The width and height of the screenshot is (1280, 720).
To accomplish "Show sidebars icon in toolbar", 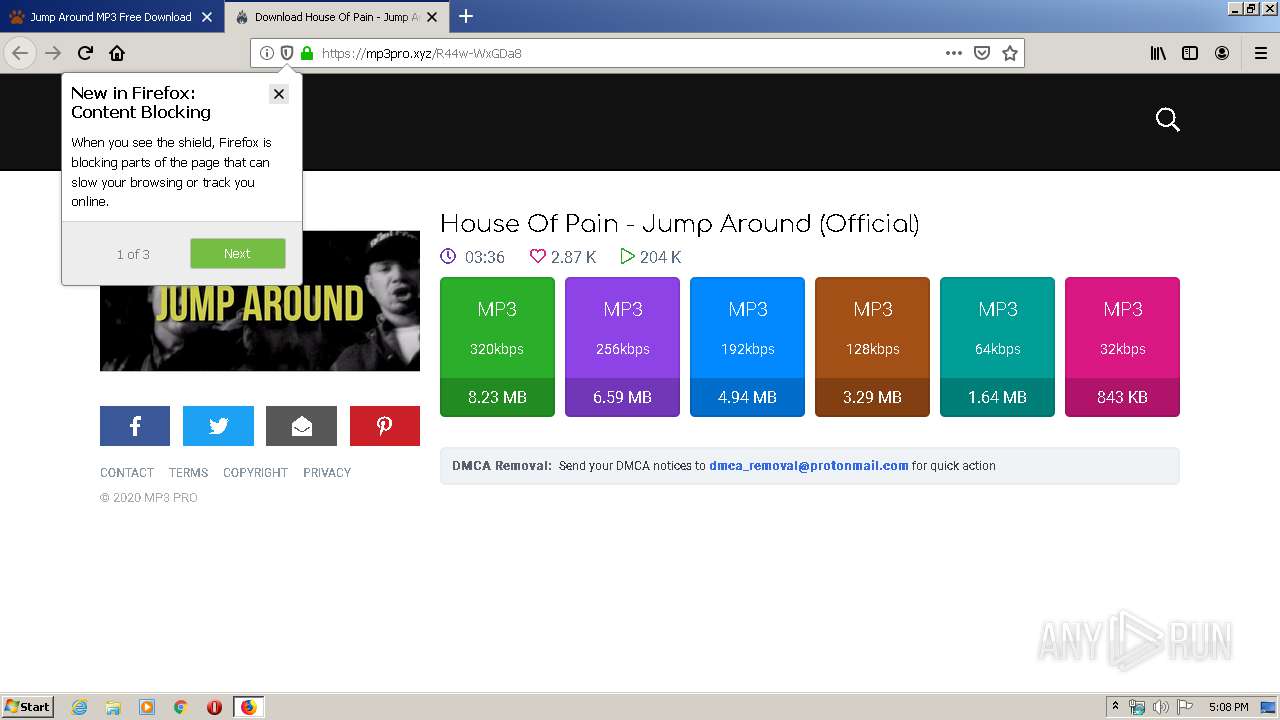I will tap(1190, 53).
